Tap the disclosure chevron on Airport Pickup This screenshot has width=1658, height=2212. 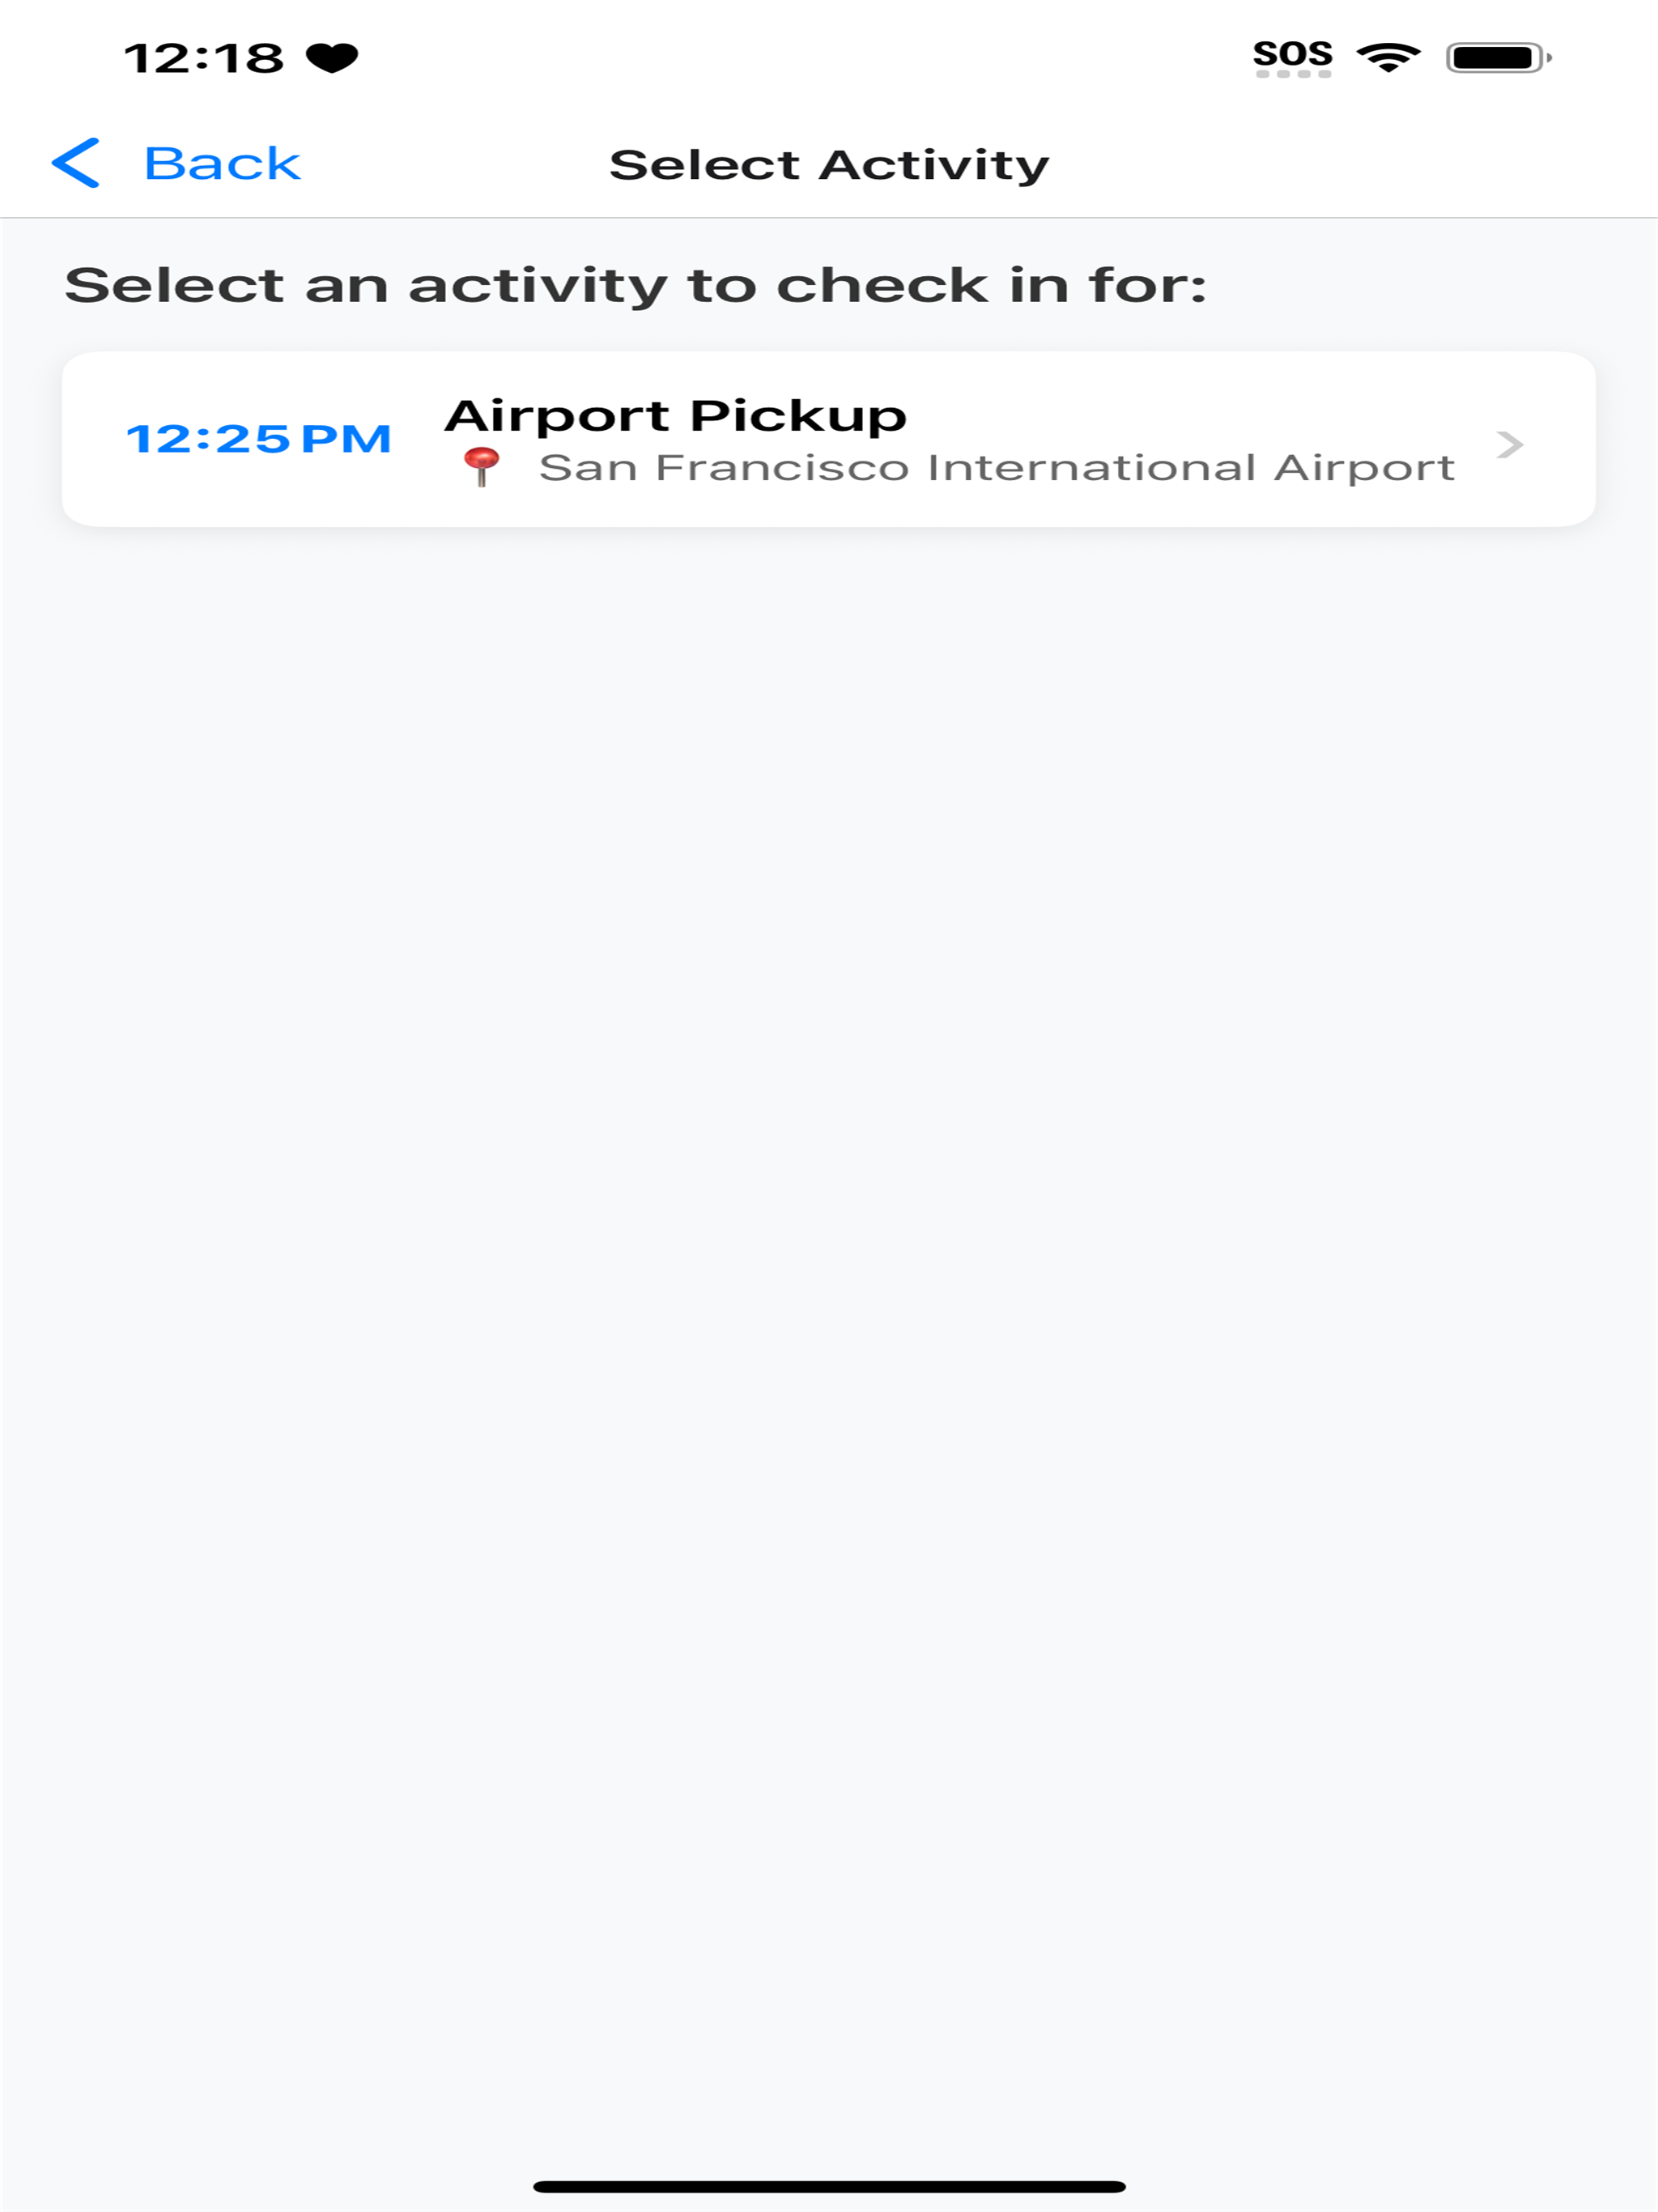tap(1509, 444)
